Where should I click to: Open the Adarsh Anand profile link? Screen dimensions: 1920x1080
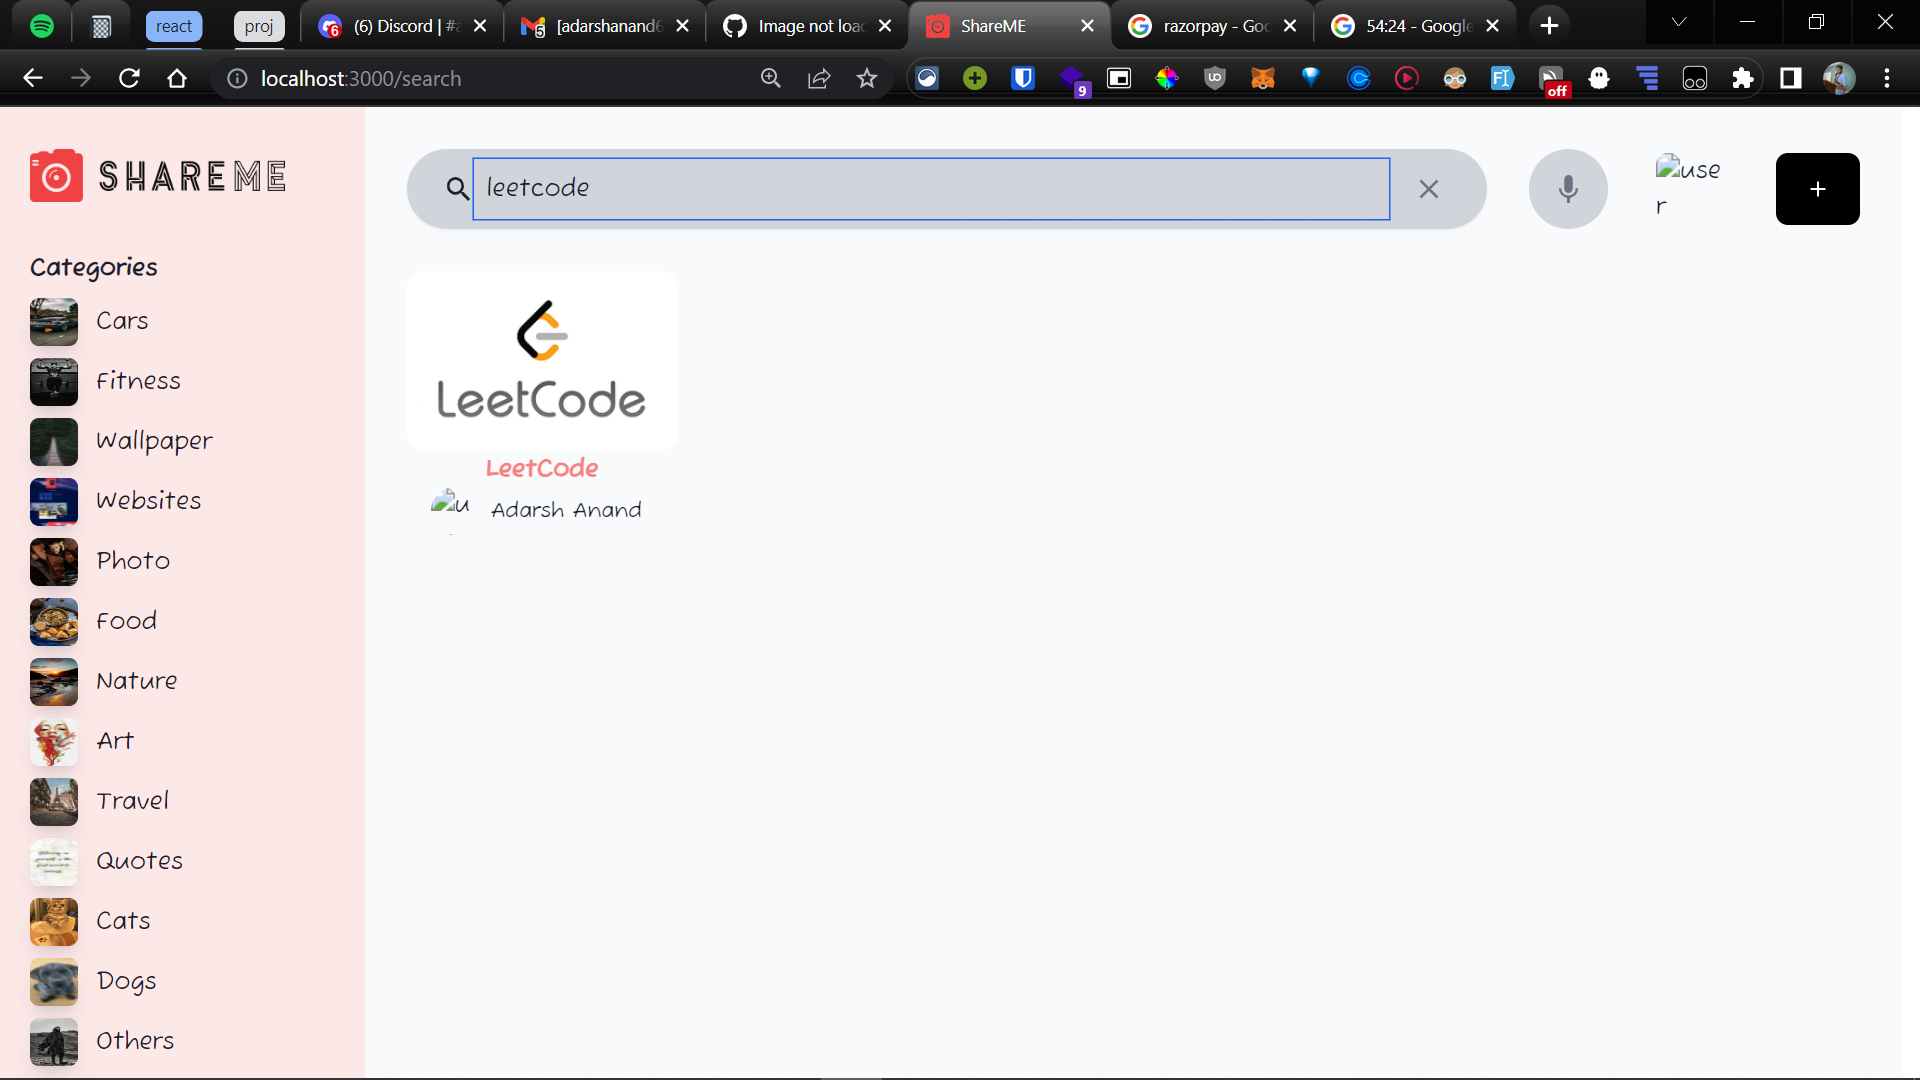point(565,510)
